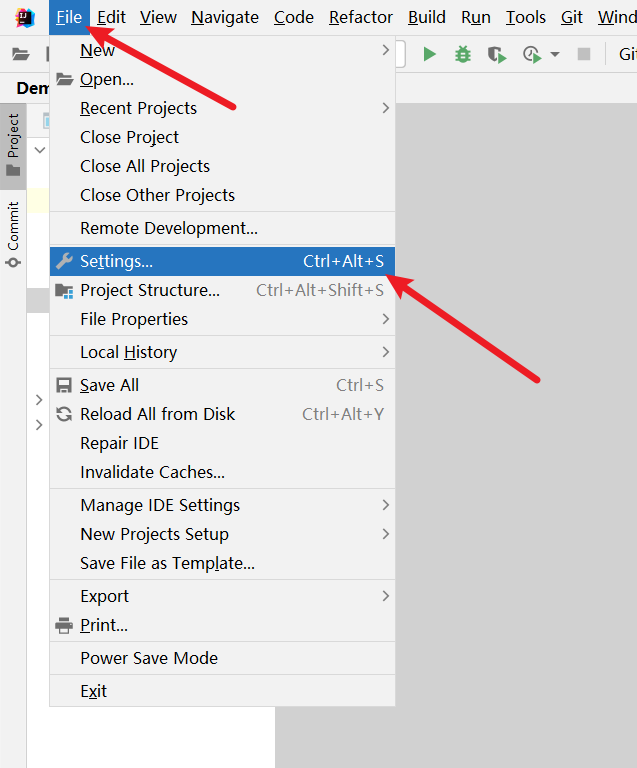Expand the profiler dropdown arrow
This screenshot has width=637, height=768.
[x=555, y=54]
